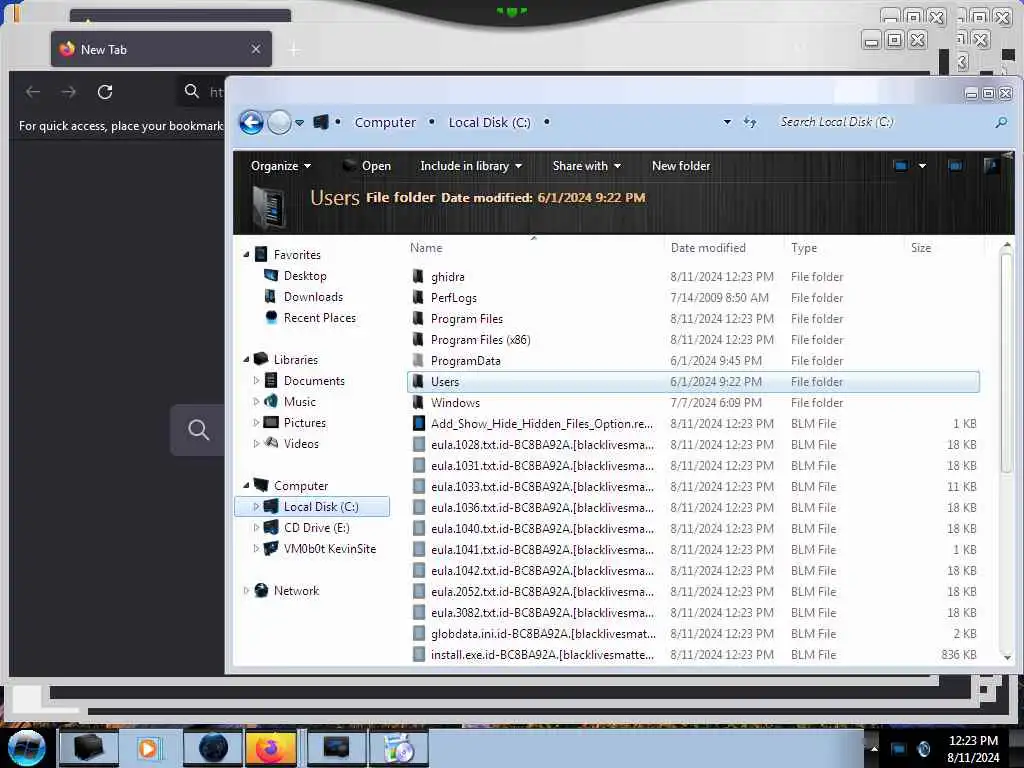Select Computer in the address breadcrumb
The width and height of the screenshot is (1024, 768).
(x=385, y=123)
